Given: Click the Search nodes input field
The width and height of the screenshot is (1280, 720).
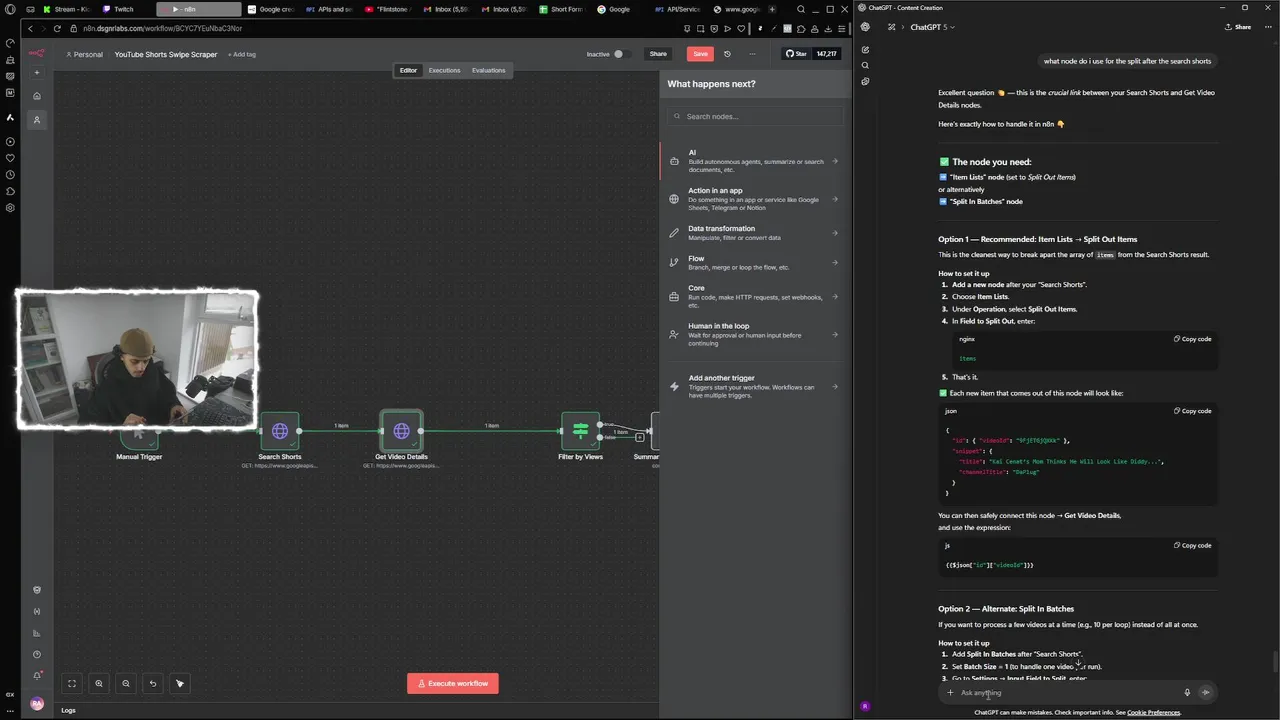Looking at the screenshot, I should 755,116.
